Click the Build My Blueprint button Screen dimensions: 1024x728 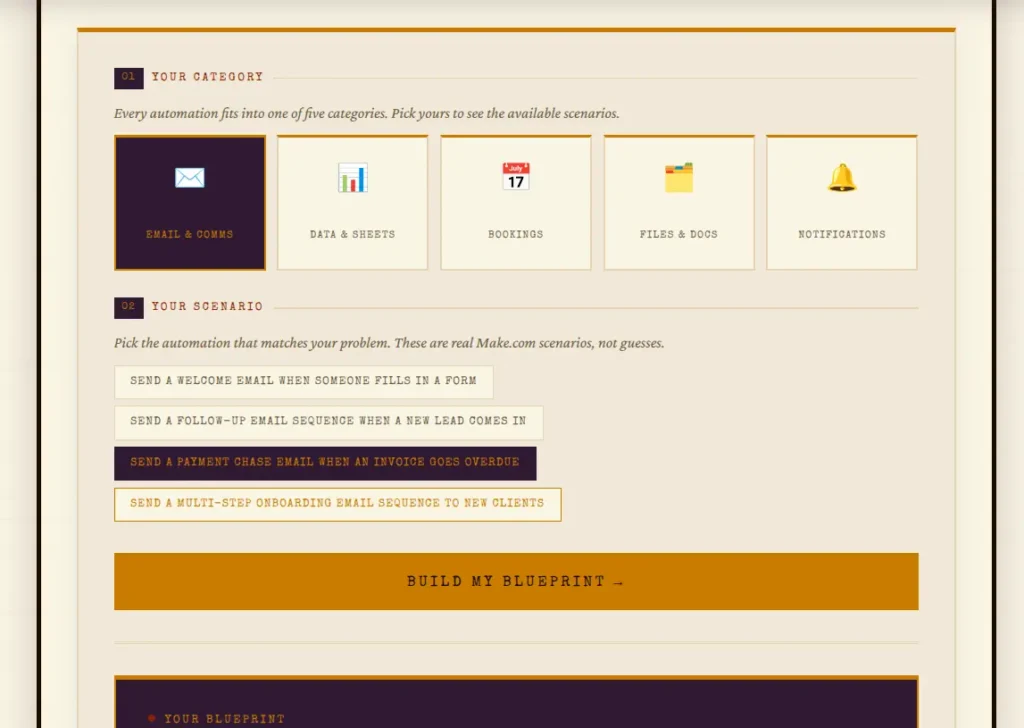pos(516,581)
